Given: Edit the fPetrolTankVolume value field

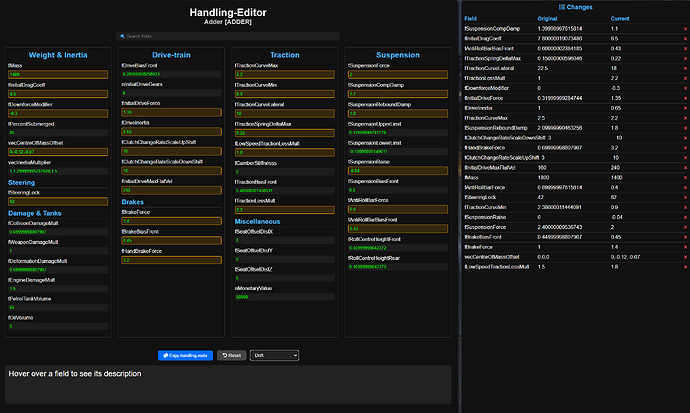Looking at the screenshot, I should (x=58, y=307).
